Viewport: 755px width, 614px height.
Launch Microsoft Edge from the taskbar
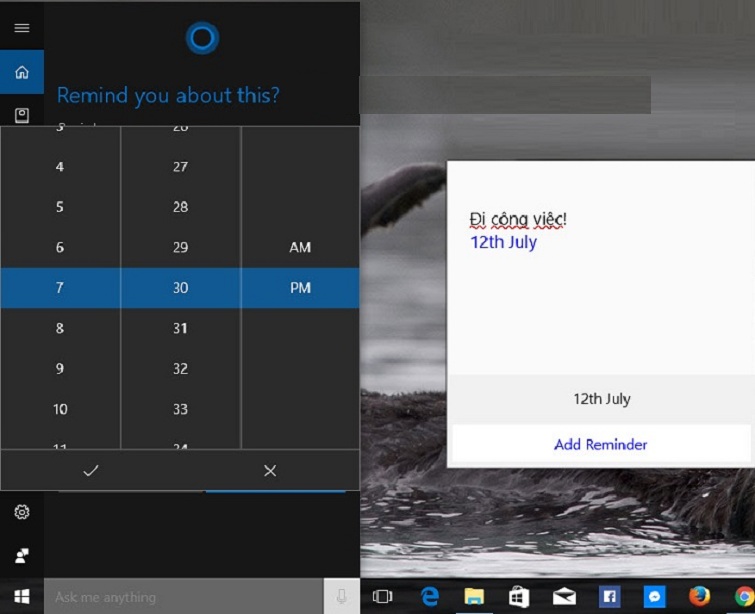coord(430,597)
